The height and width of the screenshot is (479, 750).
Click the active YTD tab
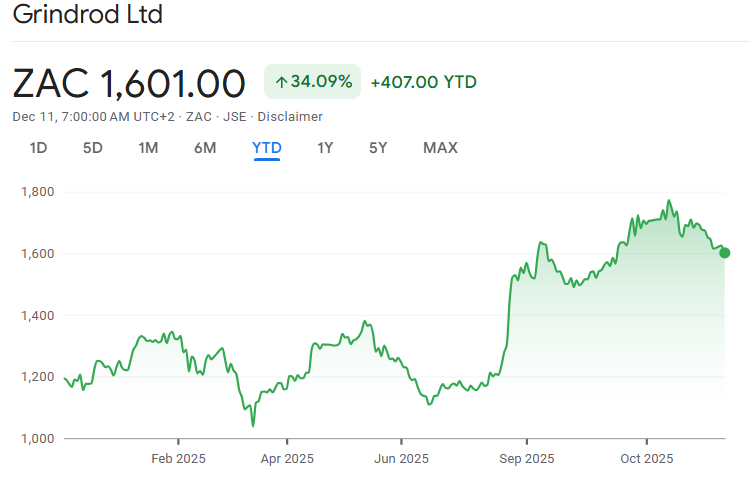click(x=267, y=148)
